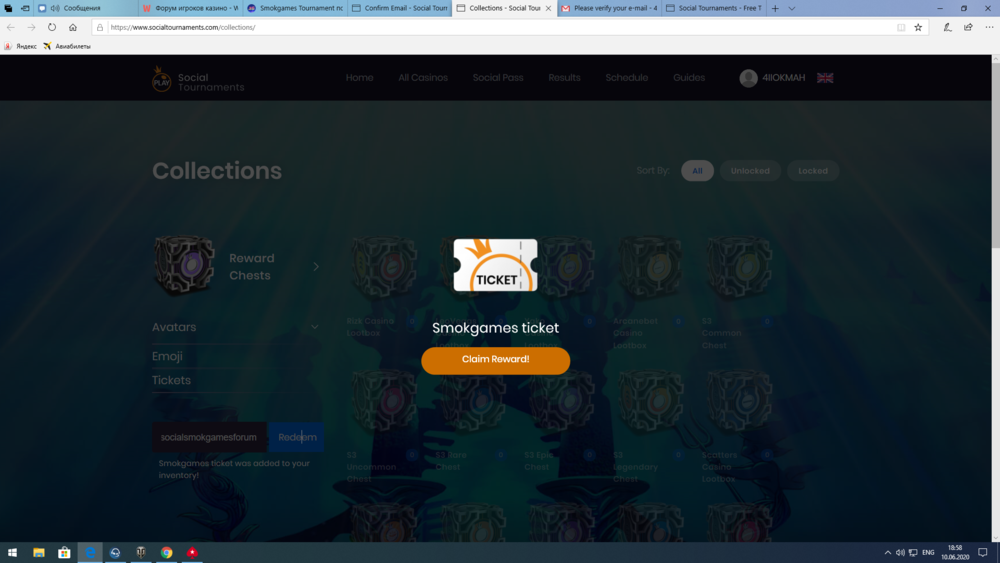This screenshot has height=563, width=1000.
Task: Open the Авиабилеты bookmark
Action: (x=67, y=46)
